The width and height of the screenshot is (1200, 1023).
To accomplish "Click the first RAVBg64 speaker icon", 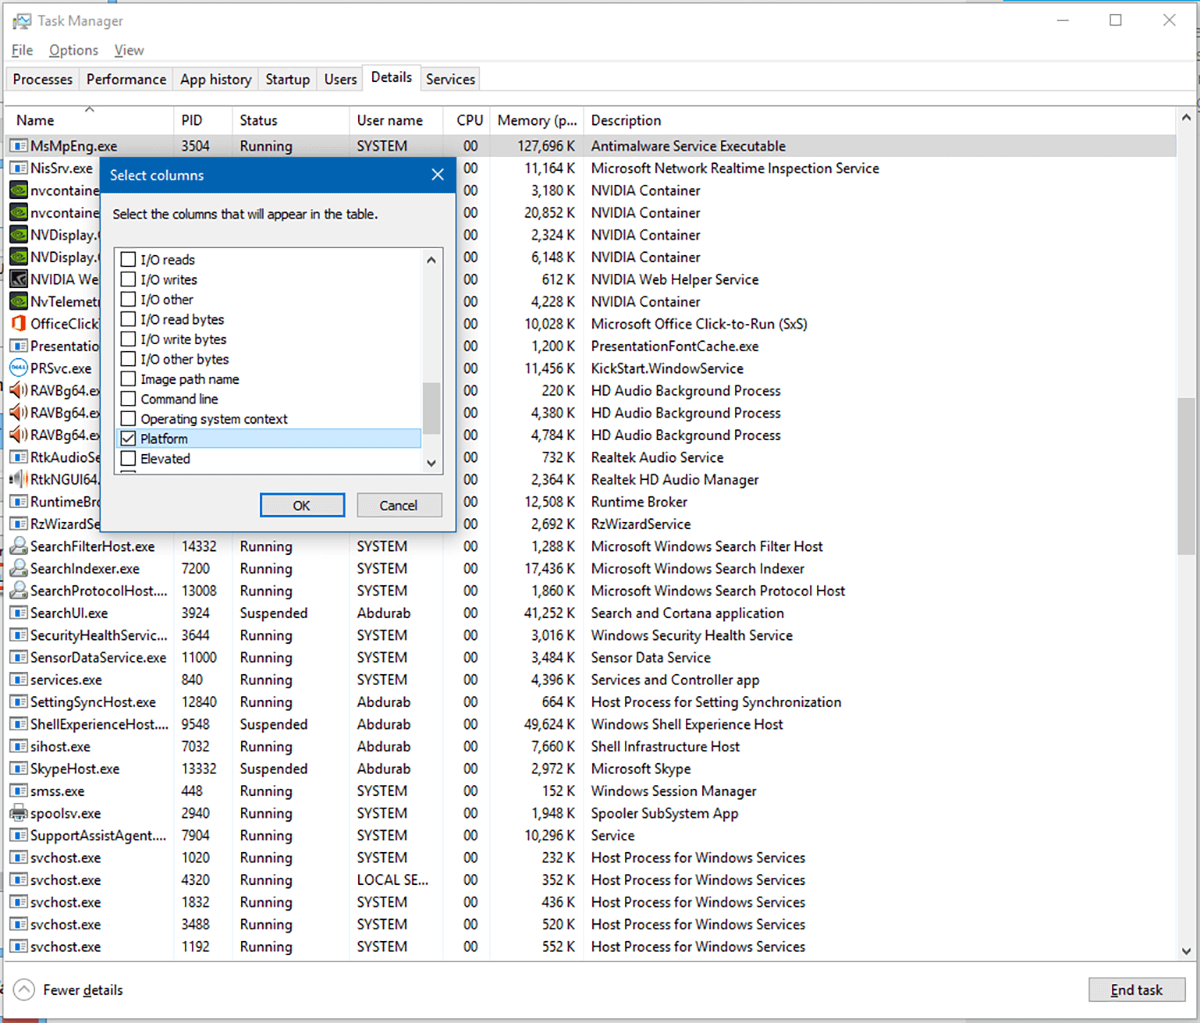I will pyautogui.click(x=18, y=390).
